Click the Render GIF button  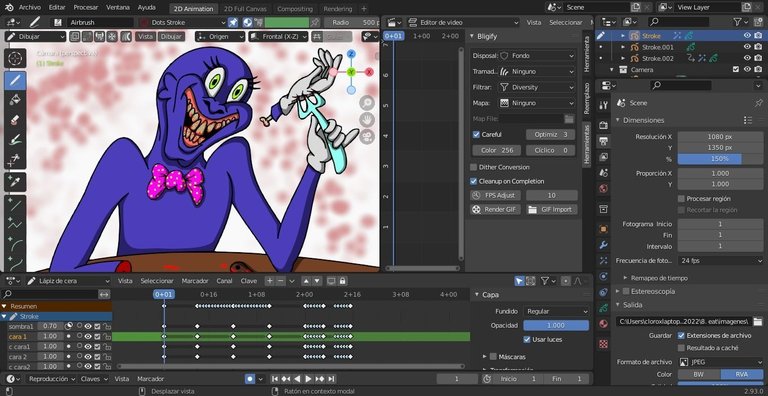click(495, 209)
